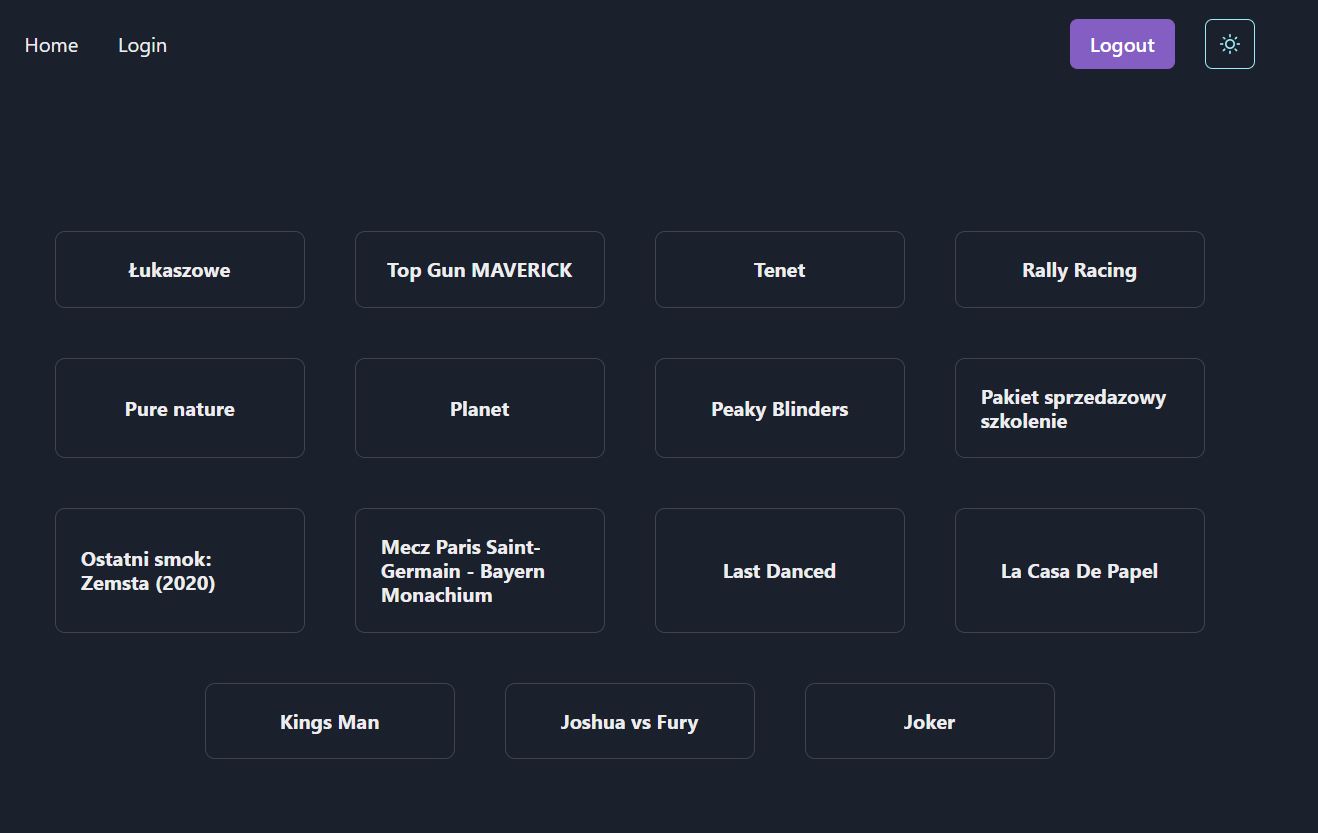
Task: Open the Łukaszowe tile
Action: coord(180,269)
